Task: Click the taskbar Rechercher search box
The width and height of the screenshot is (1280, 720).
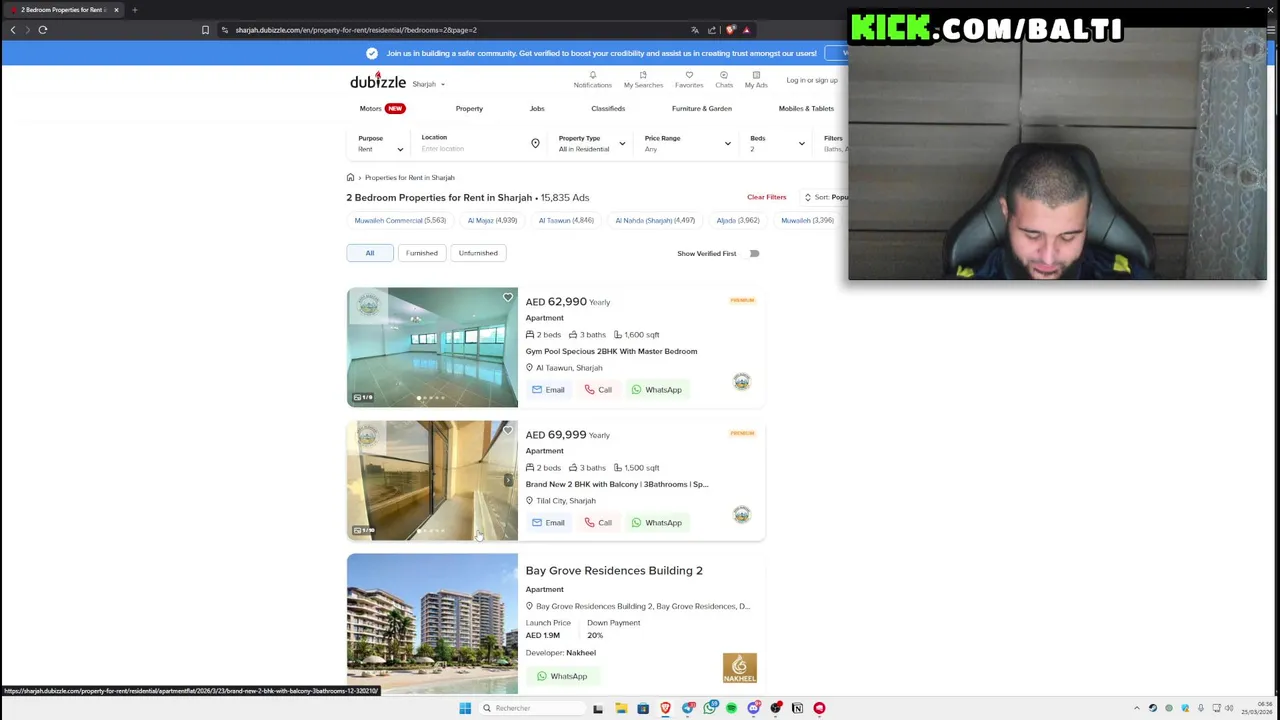Action: [530, 708]
